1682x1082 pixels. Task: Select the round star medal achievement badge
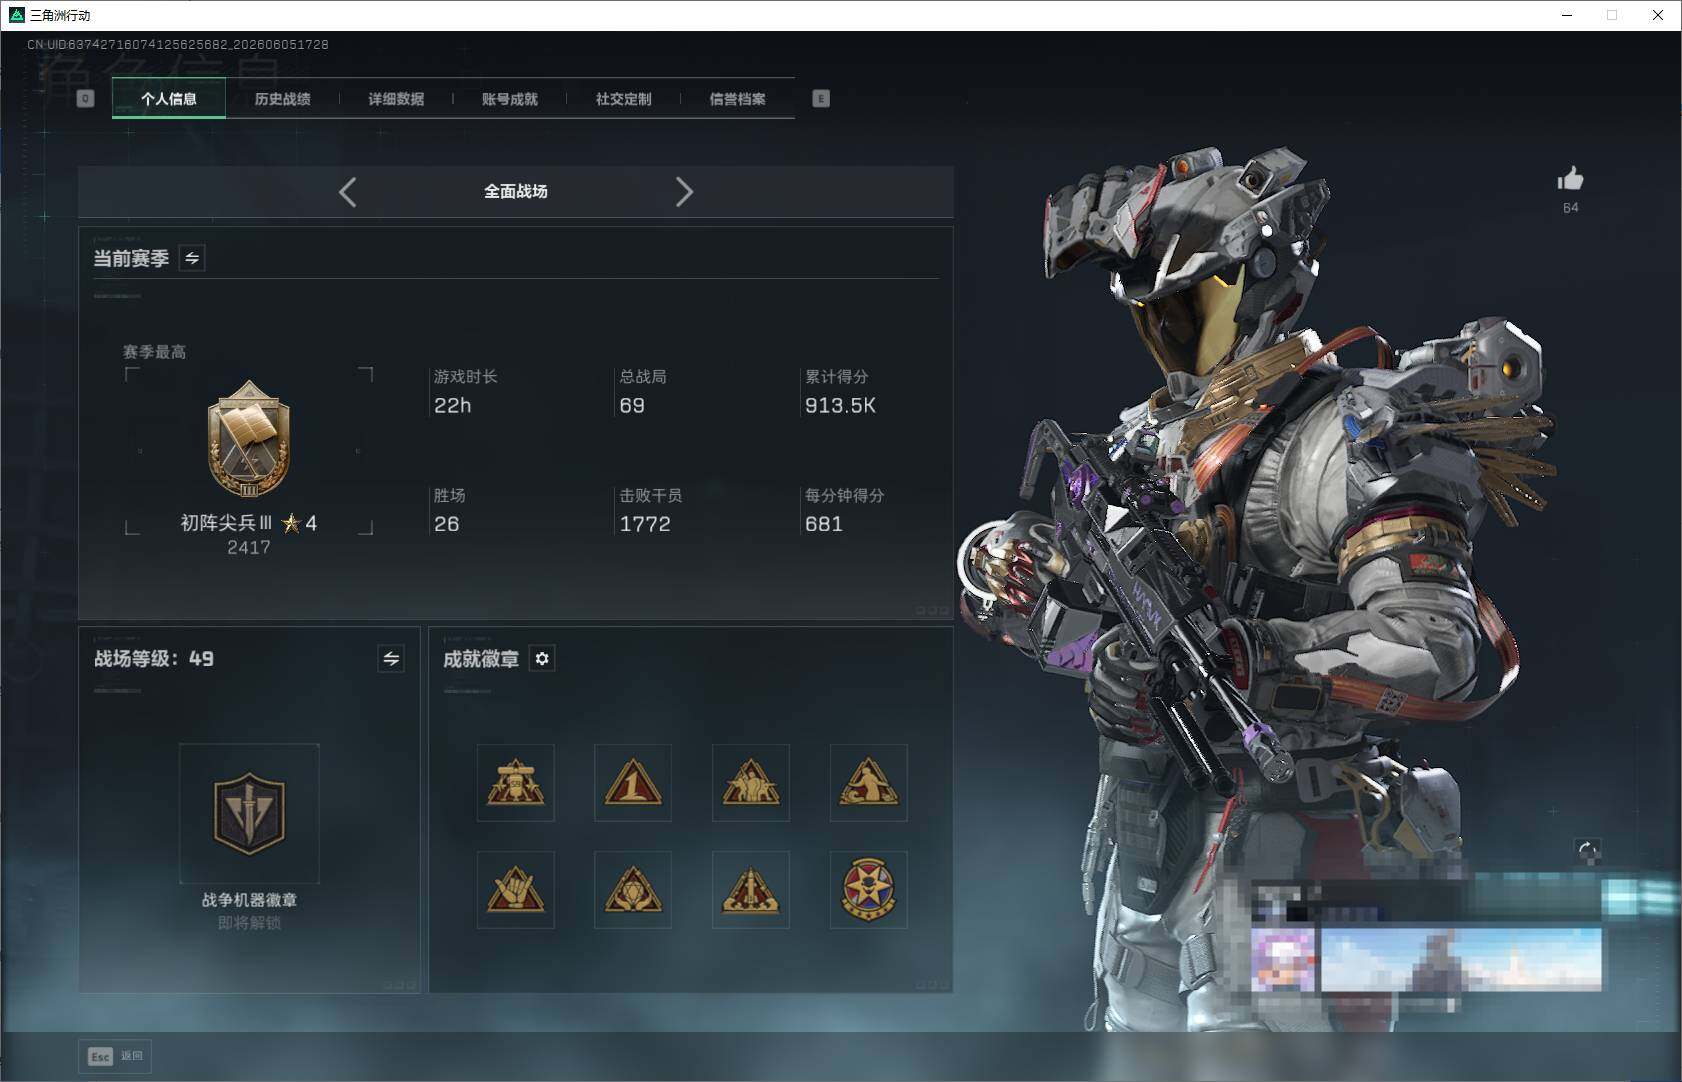click(x=869, y=890)
